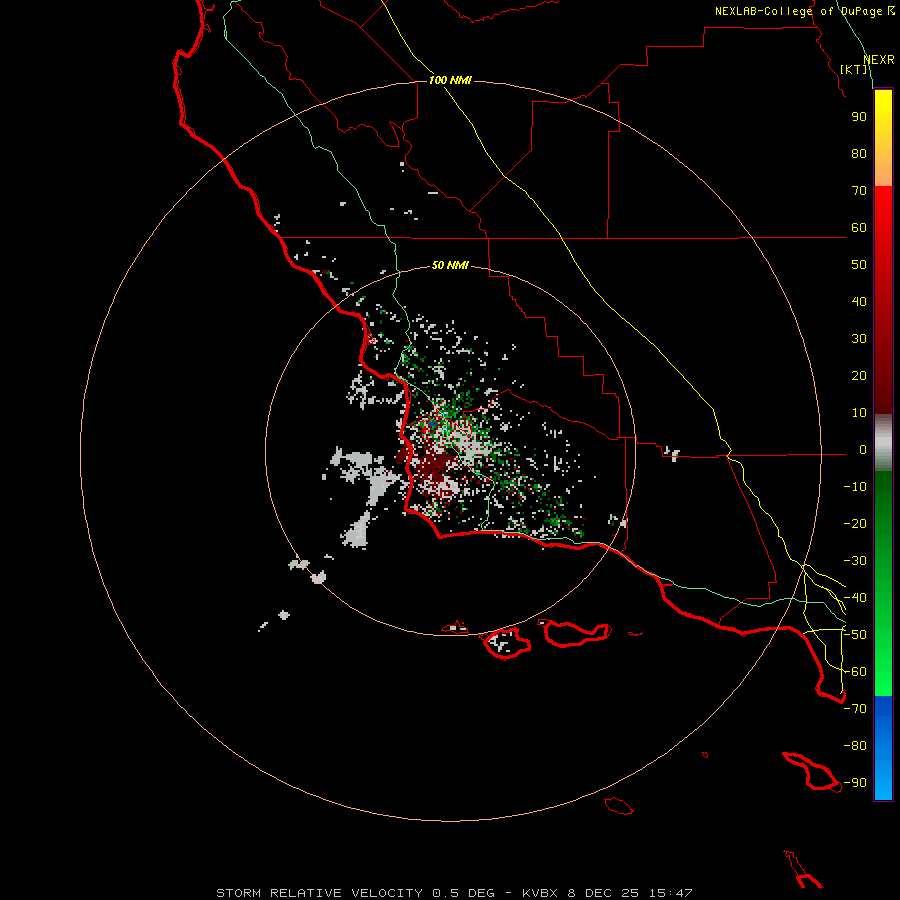
Task: Click the "[KT]" units label
Action: click(854, 69)
